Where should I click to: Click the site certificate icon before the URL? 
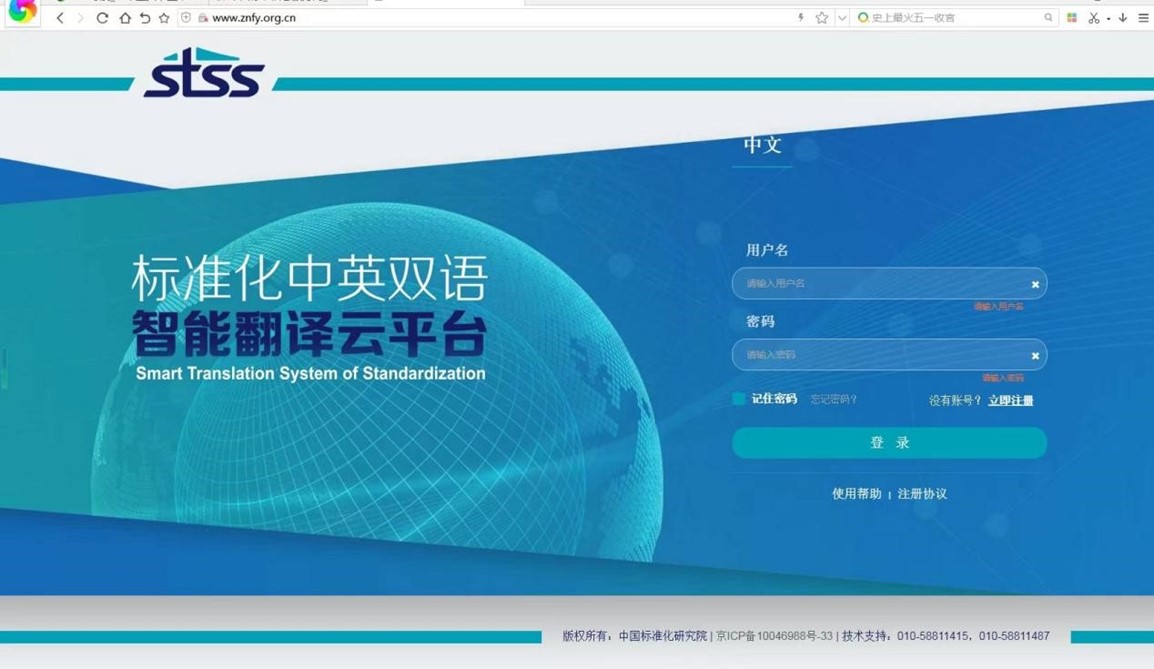[203, 18]
